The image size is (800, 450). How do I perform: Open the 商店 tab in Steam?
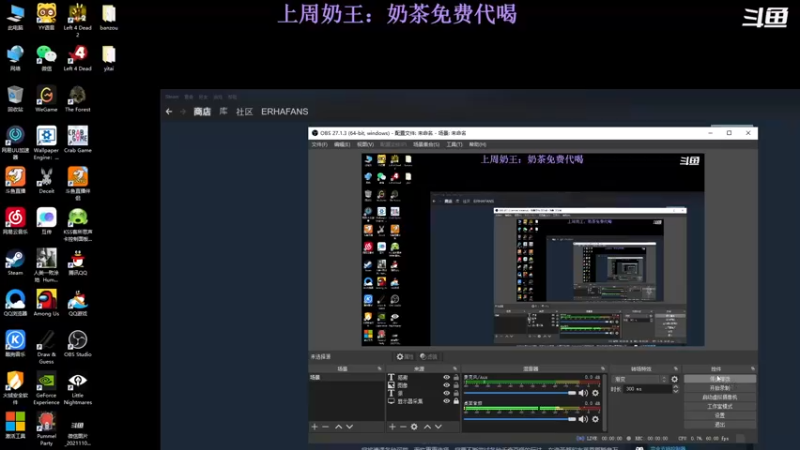[x=202, y=111]
